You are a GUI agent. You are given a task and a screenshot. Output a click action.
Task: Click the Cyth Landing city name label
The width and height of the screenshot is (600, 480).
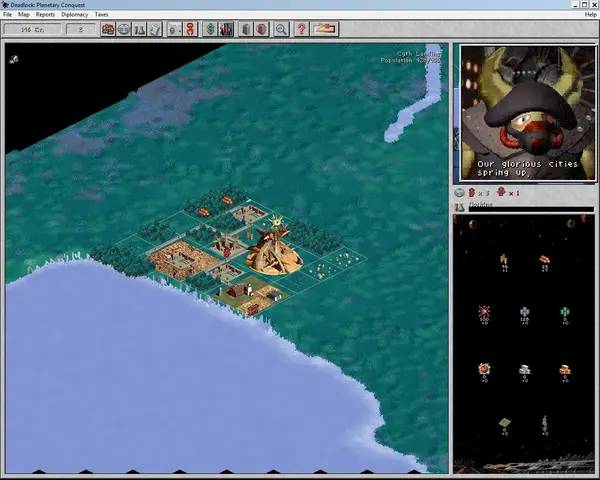[x=419, y=54]
